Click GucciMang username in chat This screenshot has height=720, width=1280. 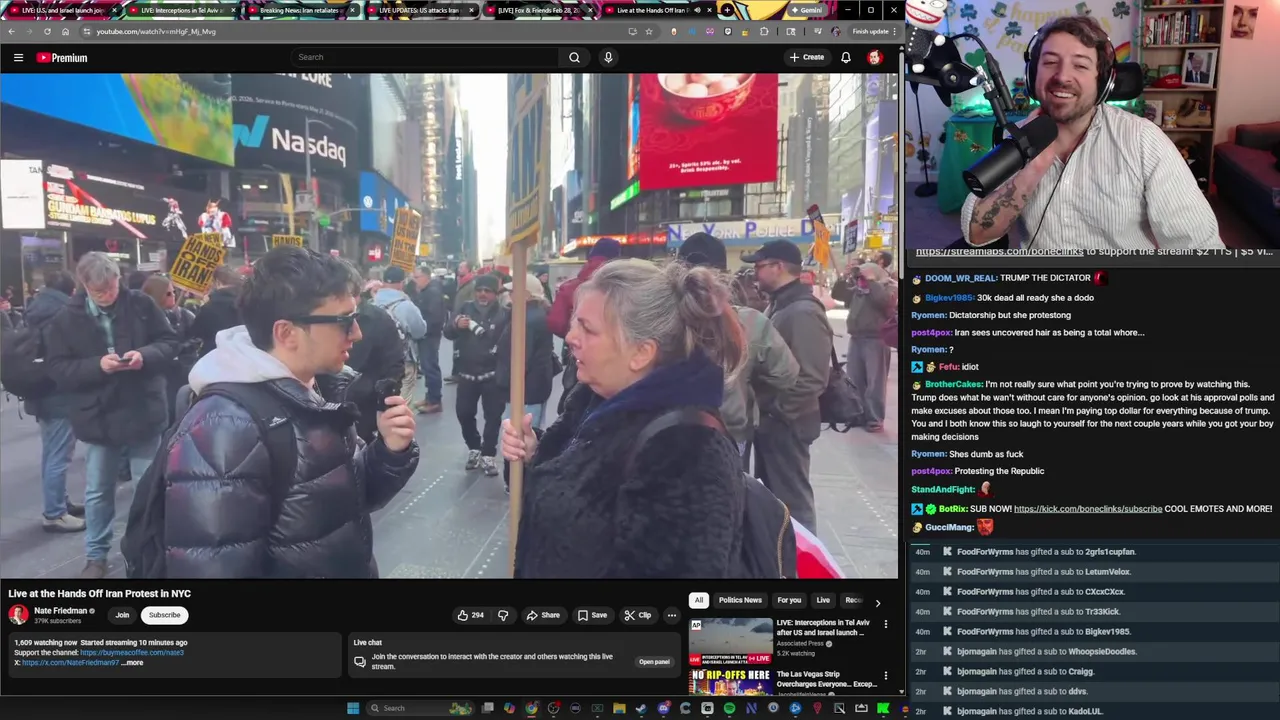pyautogui.click(x=949, y=527)
